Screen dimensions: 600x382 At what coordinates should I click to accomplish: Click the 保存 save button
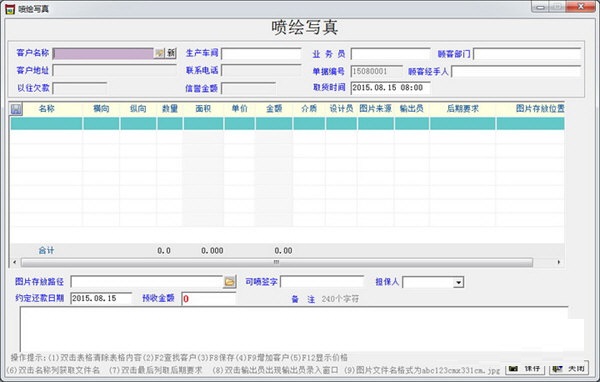tap(526, 369)
